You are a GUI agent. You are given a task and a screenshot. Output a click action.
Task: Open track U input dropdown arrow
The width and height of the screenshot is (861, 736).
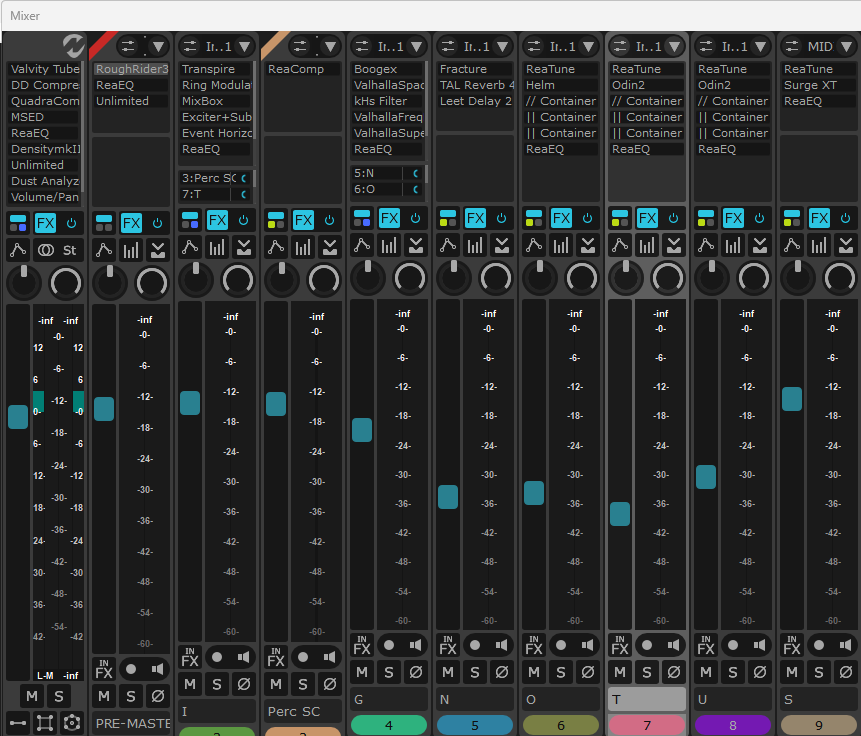click(x=761, y=47)
